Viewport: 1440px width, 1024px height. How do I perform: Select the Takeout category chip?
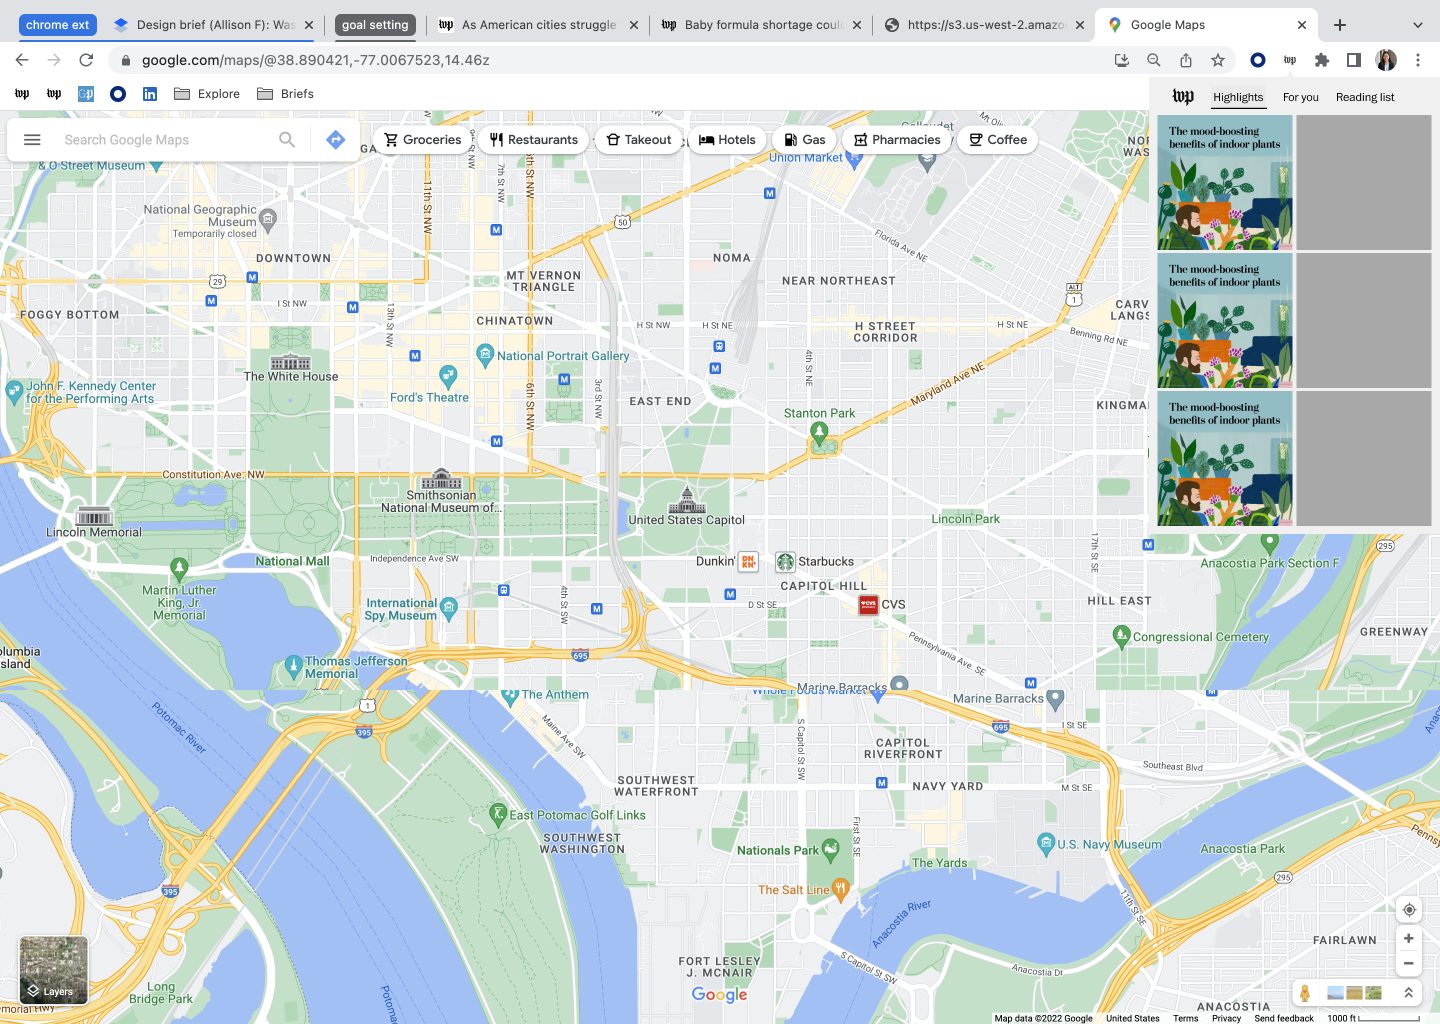(x=639, y=140)
